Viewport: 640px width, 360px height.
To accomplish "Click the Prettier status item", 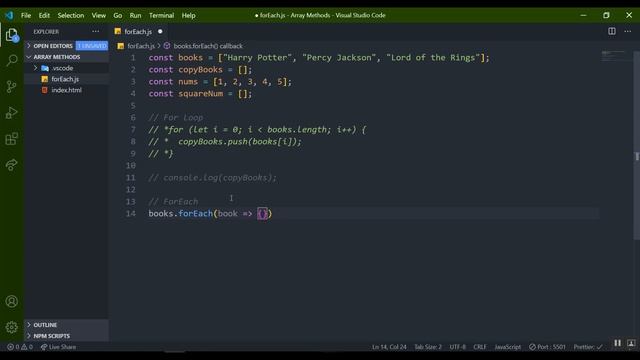I will click(x=588, y=347).
